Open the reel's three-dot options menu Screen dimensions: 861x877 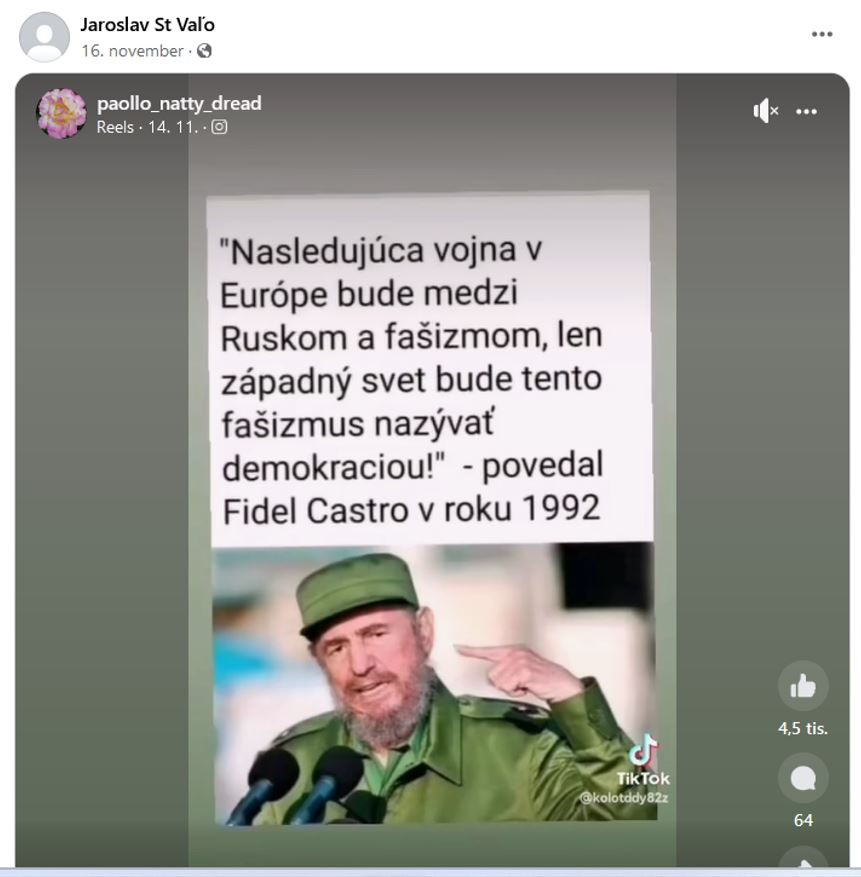point(806,111)
